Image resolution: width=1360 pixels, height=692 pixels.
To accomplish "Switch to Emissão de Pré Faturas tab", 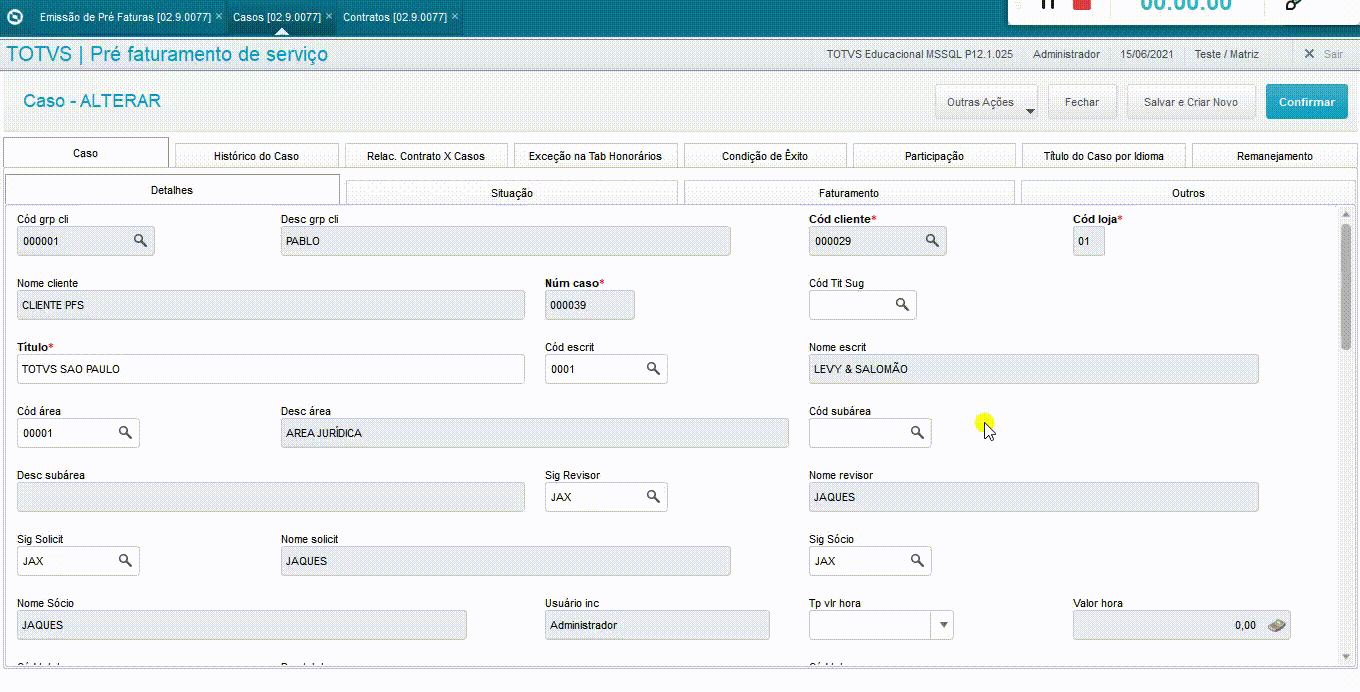I will tap(125, 17).
